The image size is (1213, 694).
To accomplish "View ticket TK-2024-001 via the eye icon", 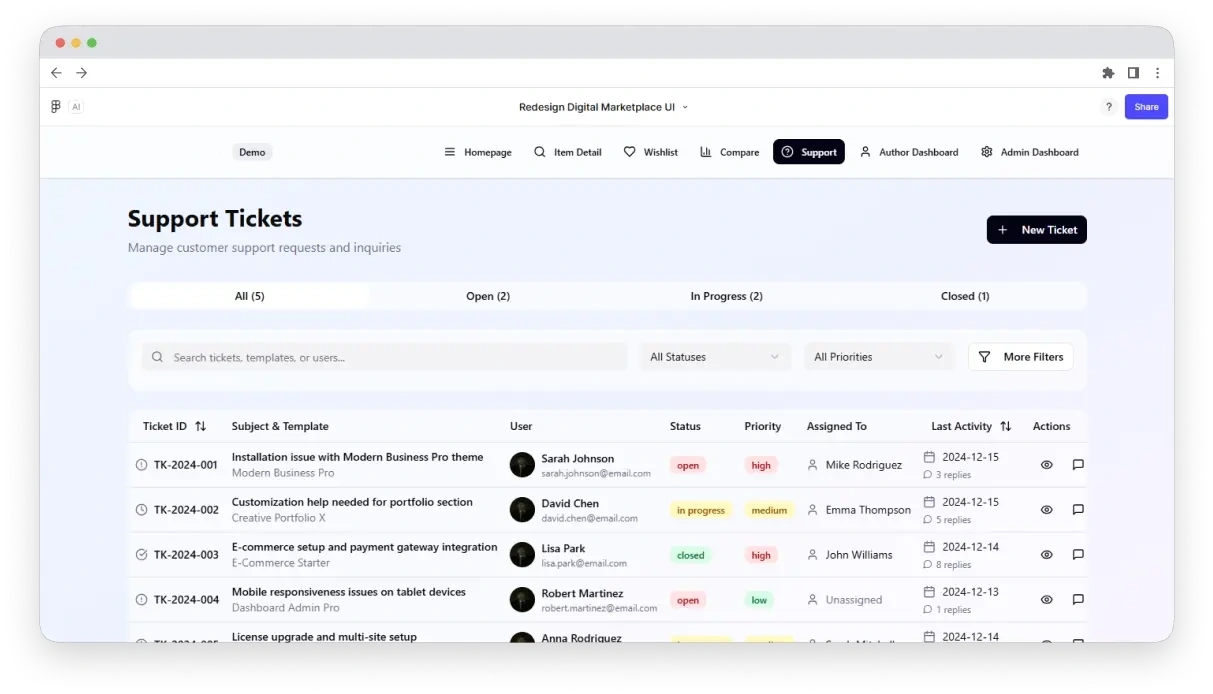I will click(x=1046, y=464).
